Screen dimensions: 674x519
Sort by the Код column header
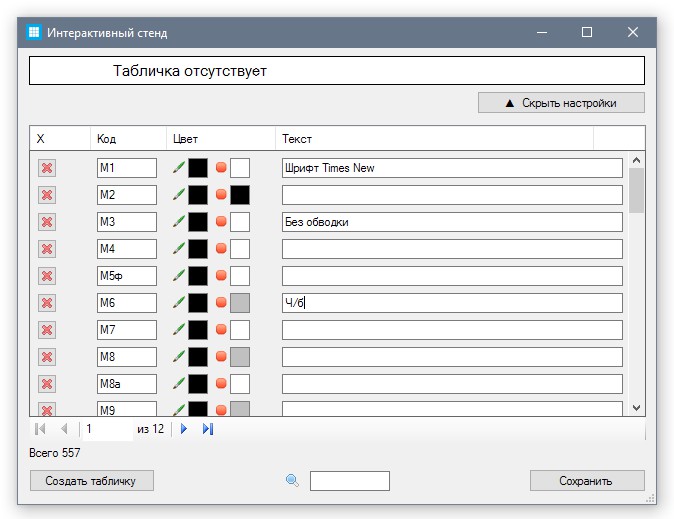pos(127,138)
